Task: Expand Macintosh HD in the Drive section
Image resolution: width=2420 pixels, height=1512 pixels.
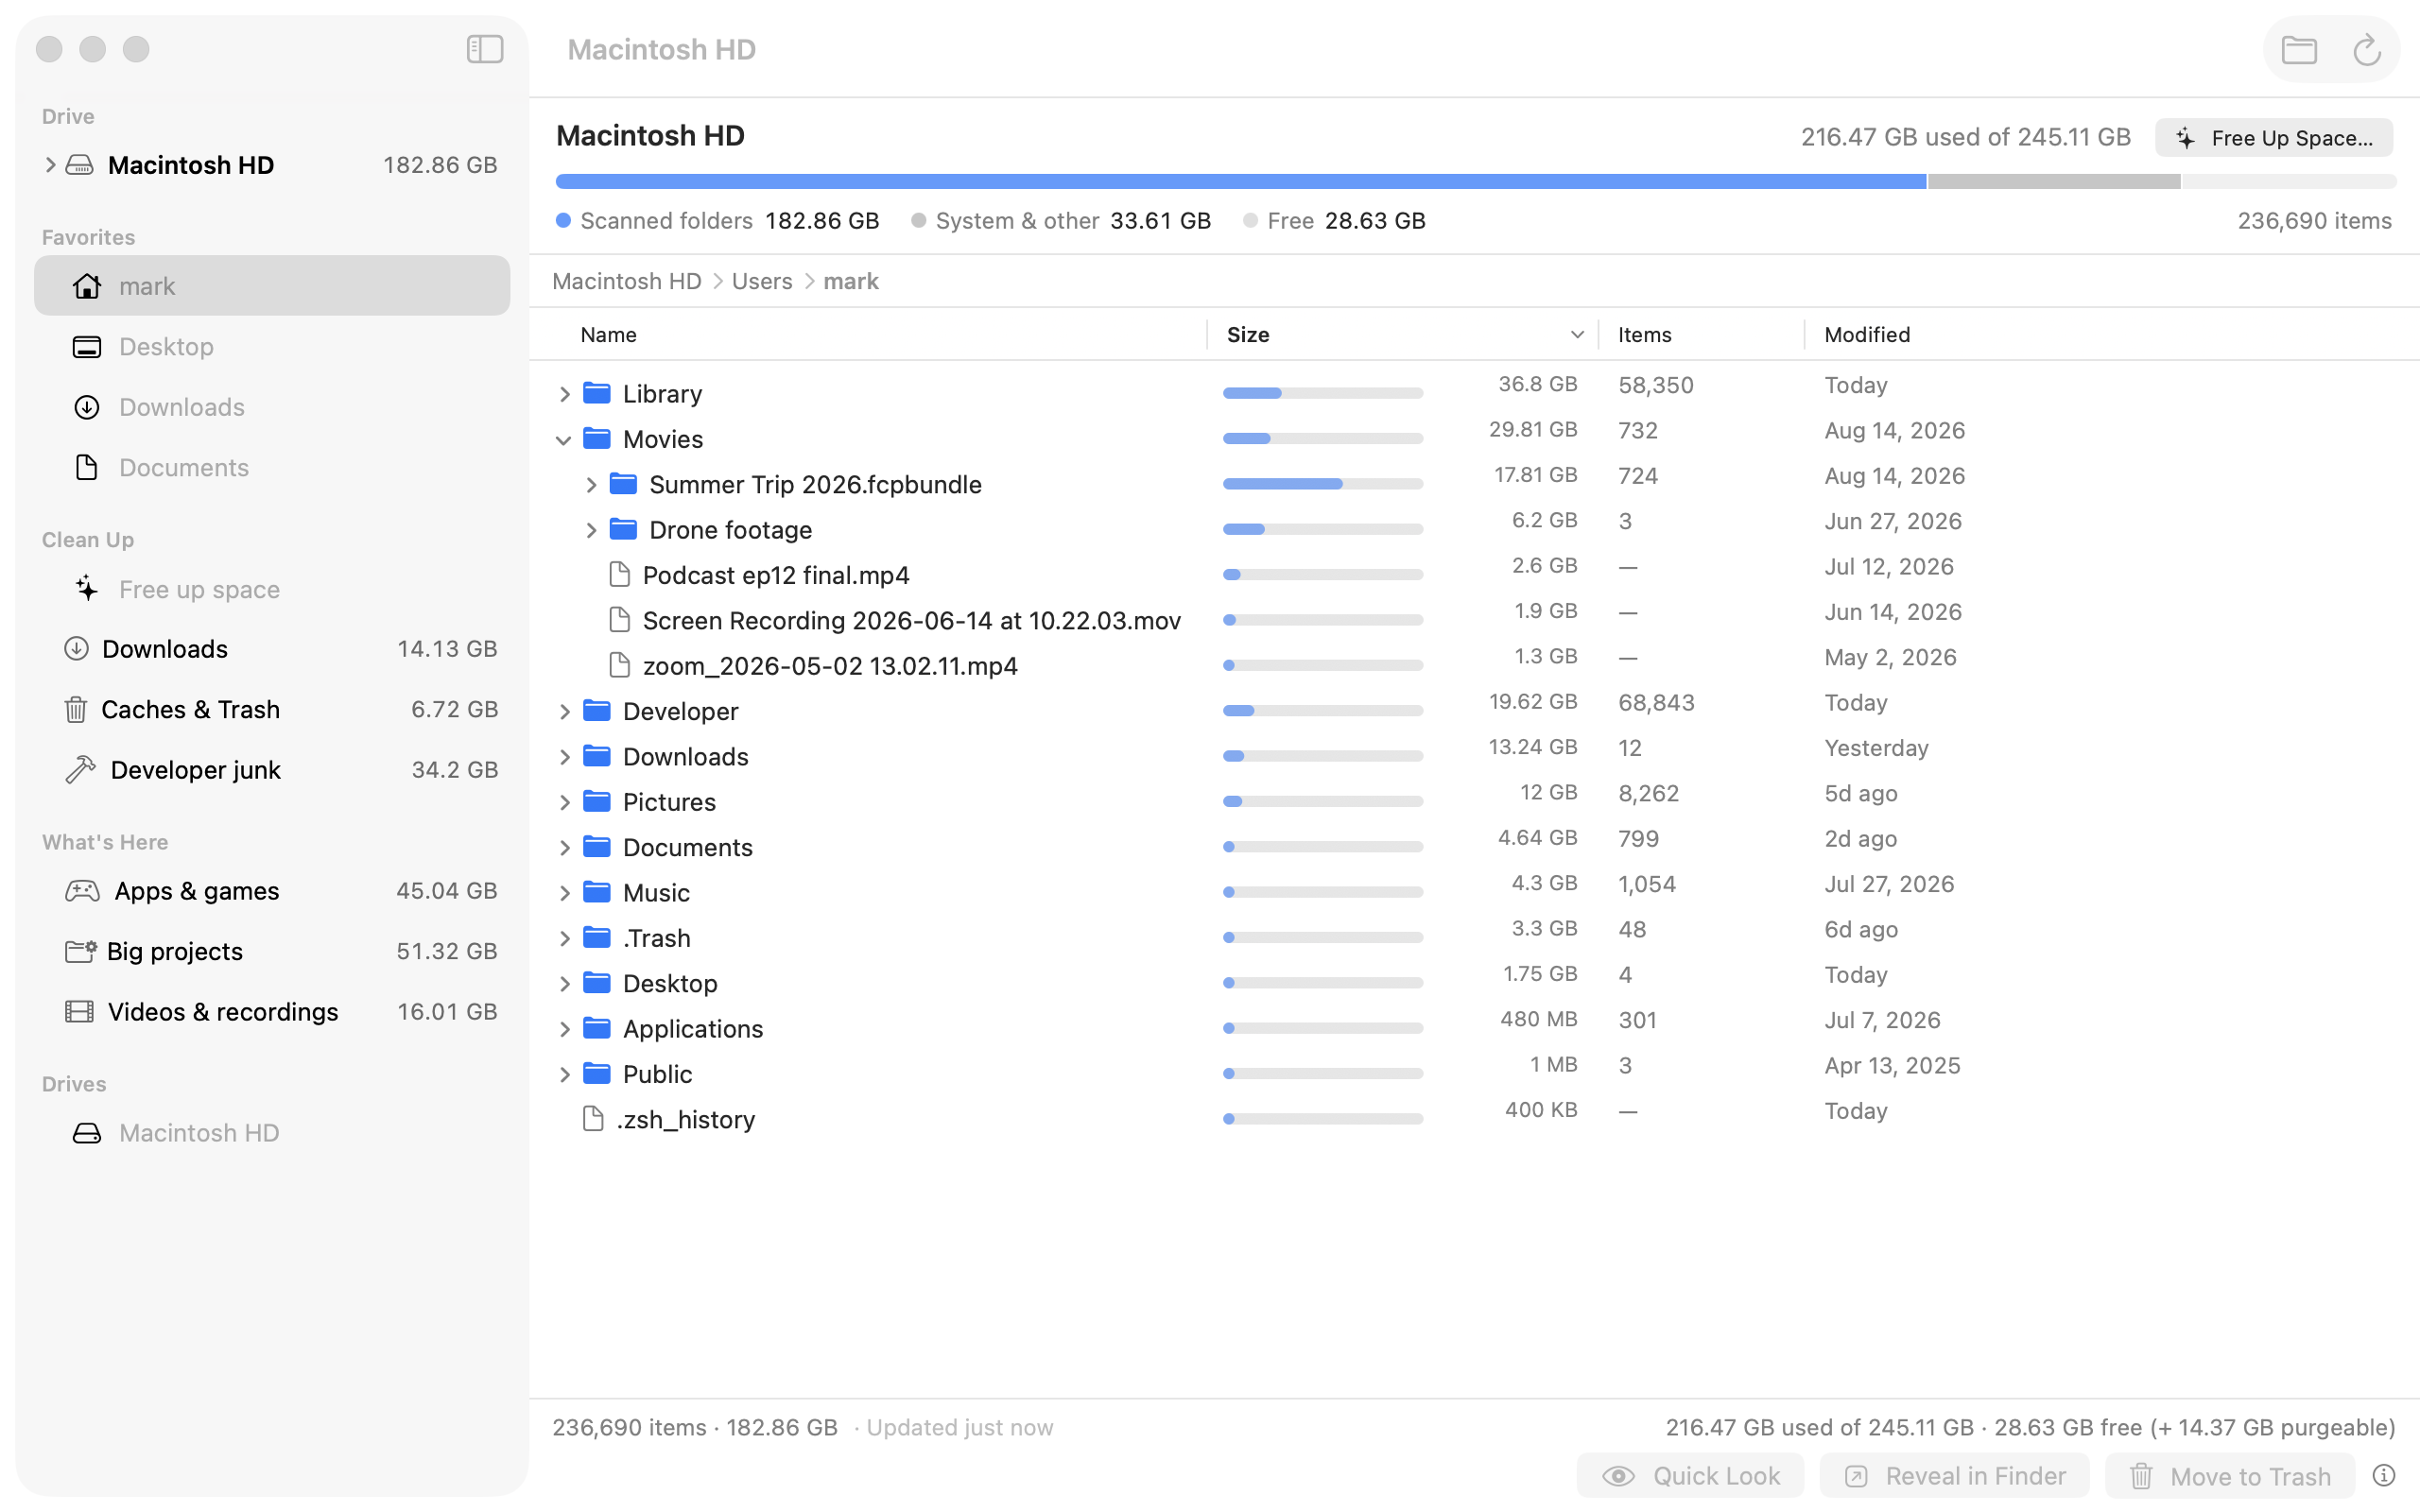Action: click(x=49, y=165)
